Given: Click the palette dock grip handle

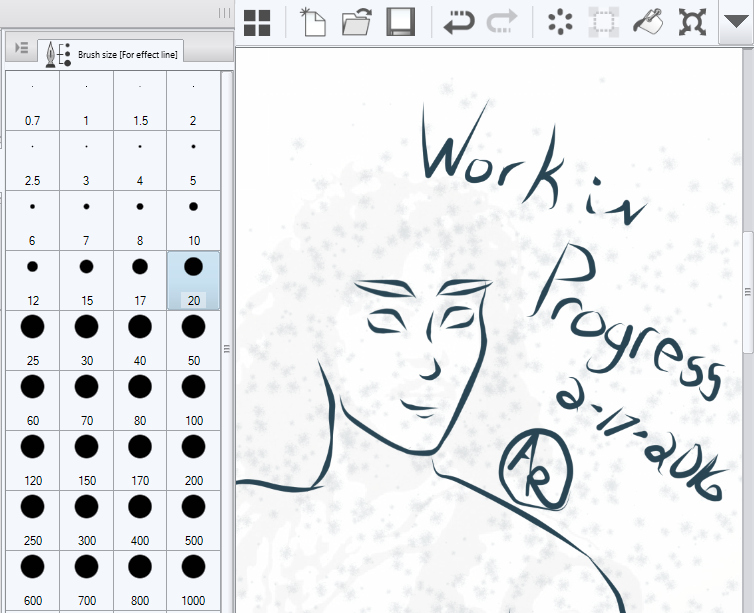Looking at the screenshot, I should coord(224,13).
